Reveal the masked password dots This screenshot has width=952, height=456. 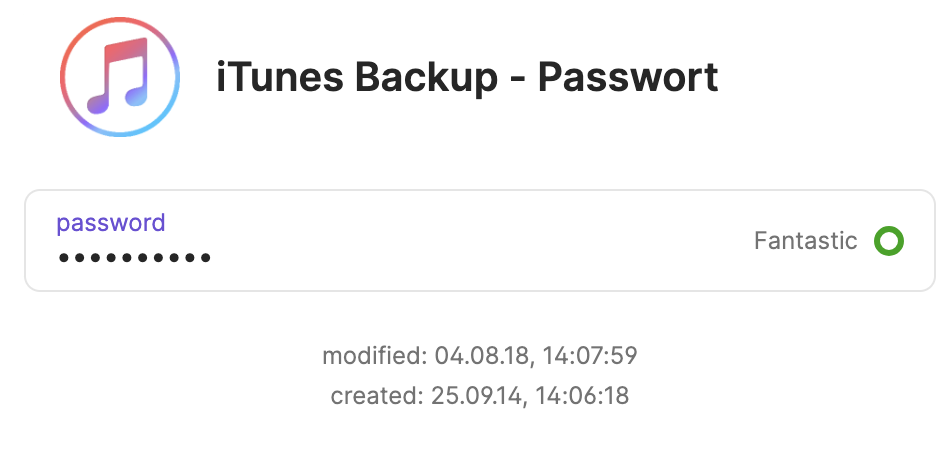pos(134,258)
